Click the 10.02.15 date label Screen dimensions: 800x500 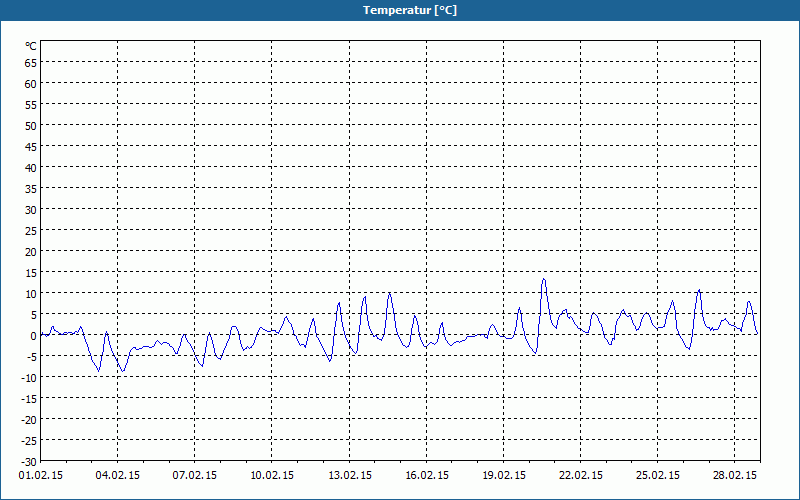272,476
